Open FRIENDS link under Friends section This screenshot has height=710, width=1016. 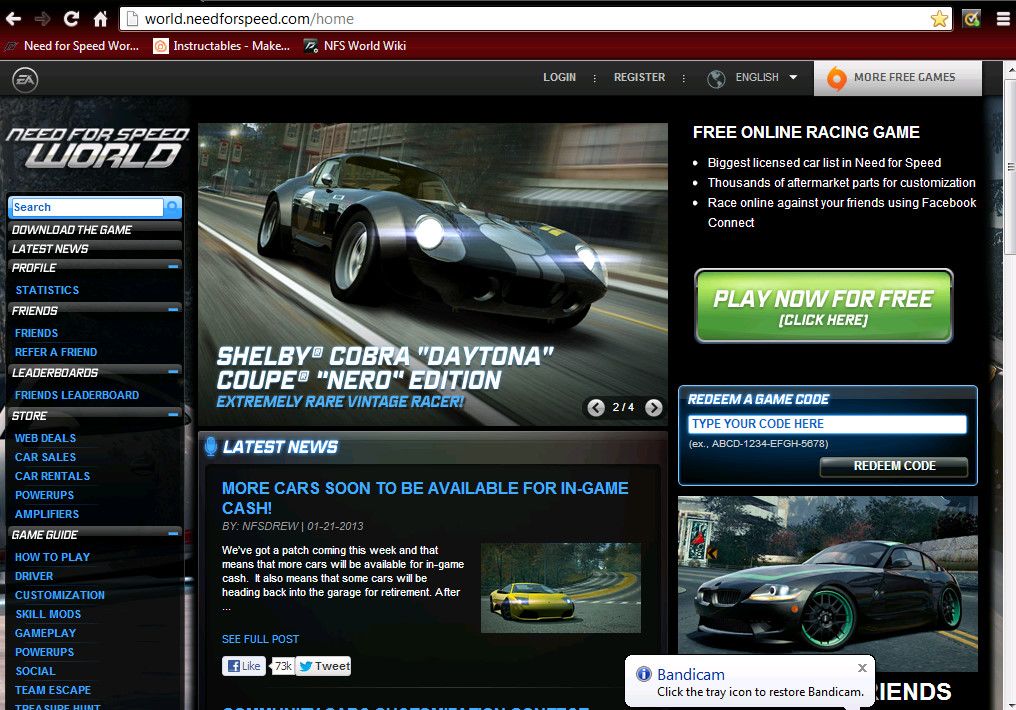[x=36, y=333]
